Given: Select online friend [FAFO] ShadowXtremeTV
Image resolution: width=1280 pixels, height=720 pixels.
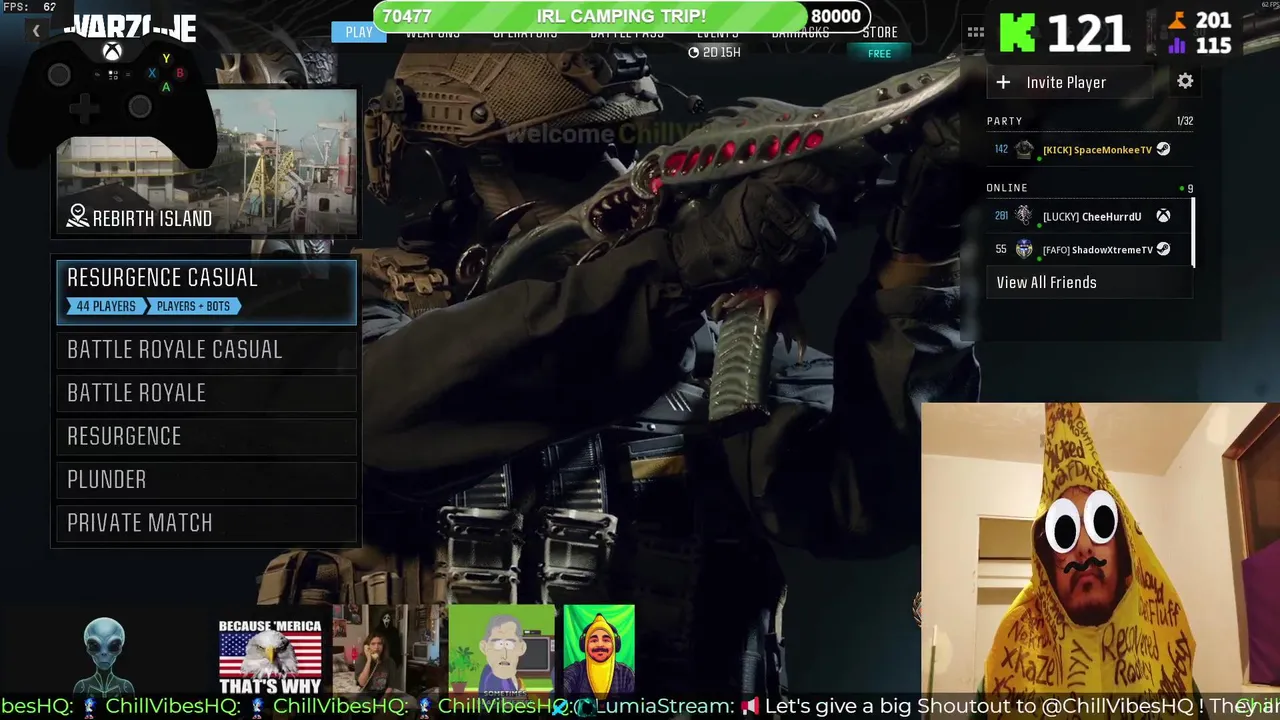Looking at the screenshot, I should pyautogui.click(x=1089, y=249).
